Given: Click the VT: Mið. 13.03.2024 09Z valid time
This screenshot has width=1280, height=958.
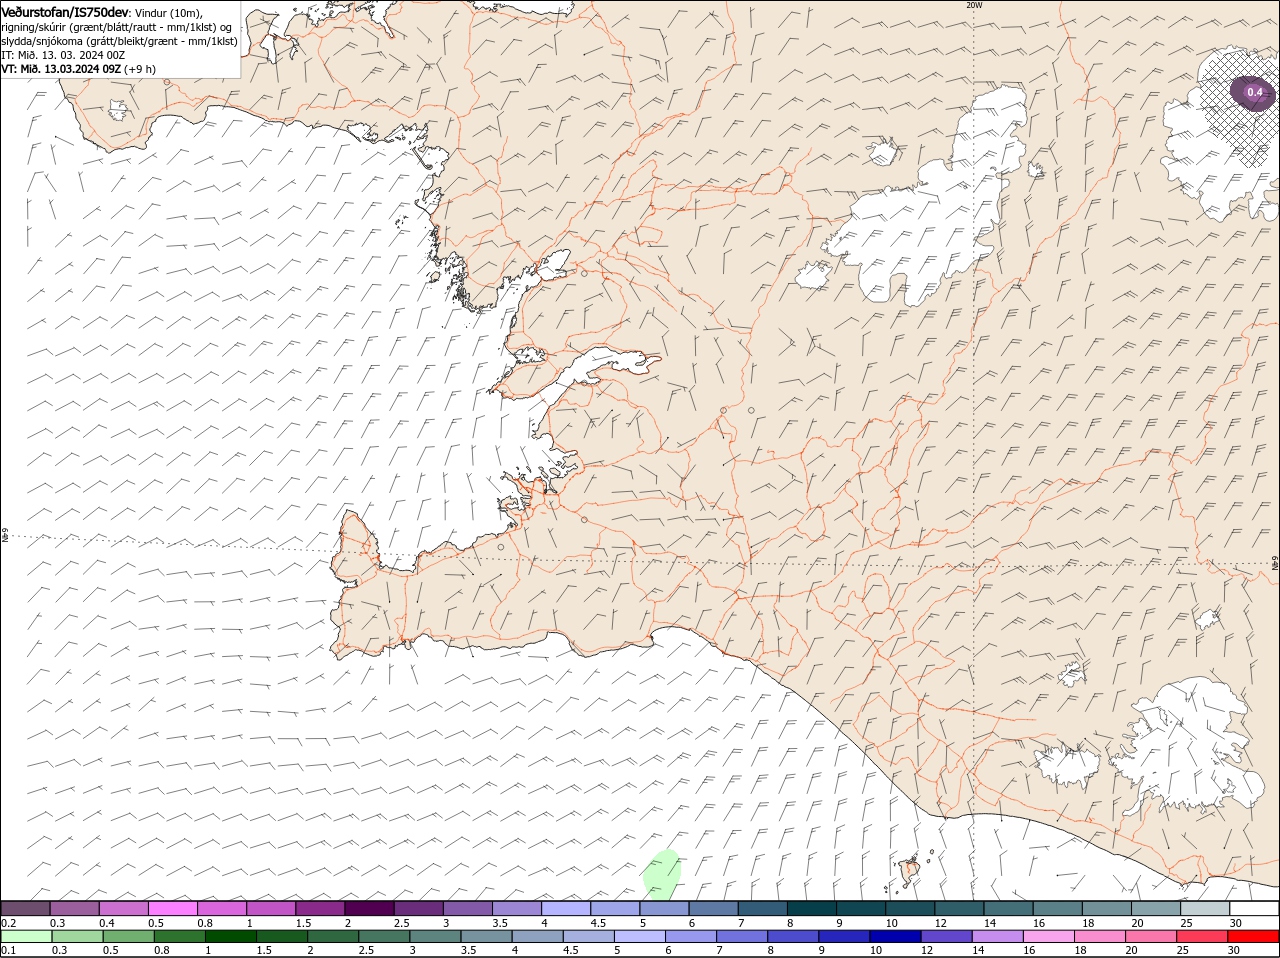Looking at the screenshot, I should [x=61, y=69].
